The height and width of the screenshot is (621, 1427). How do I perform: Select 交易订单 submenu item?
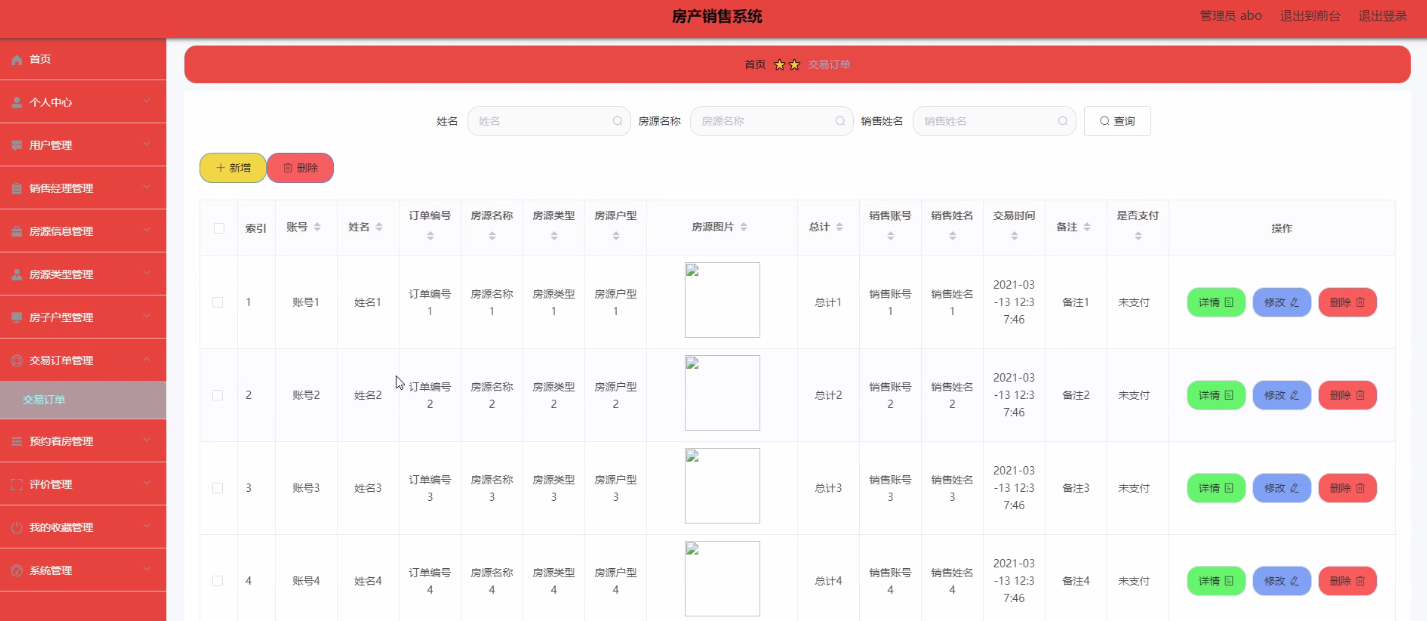pyautogui.click(x=83, y=400)
